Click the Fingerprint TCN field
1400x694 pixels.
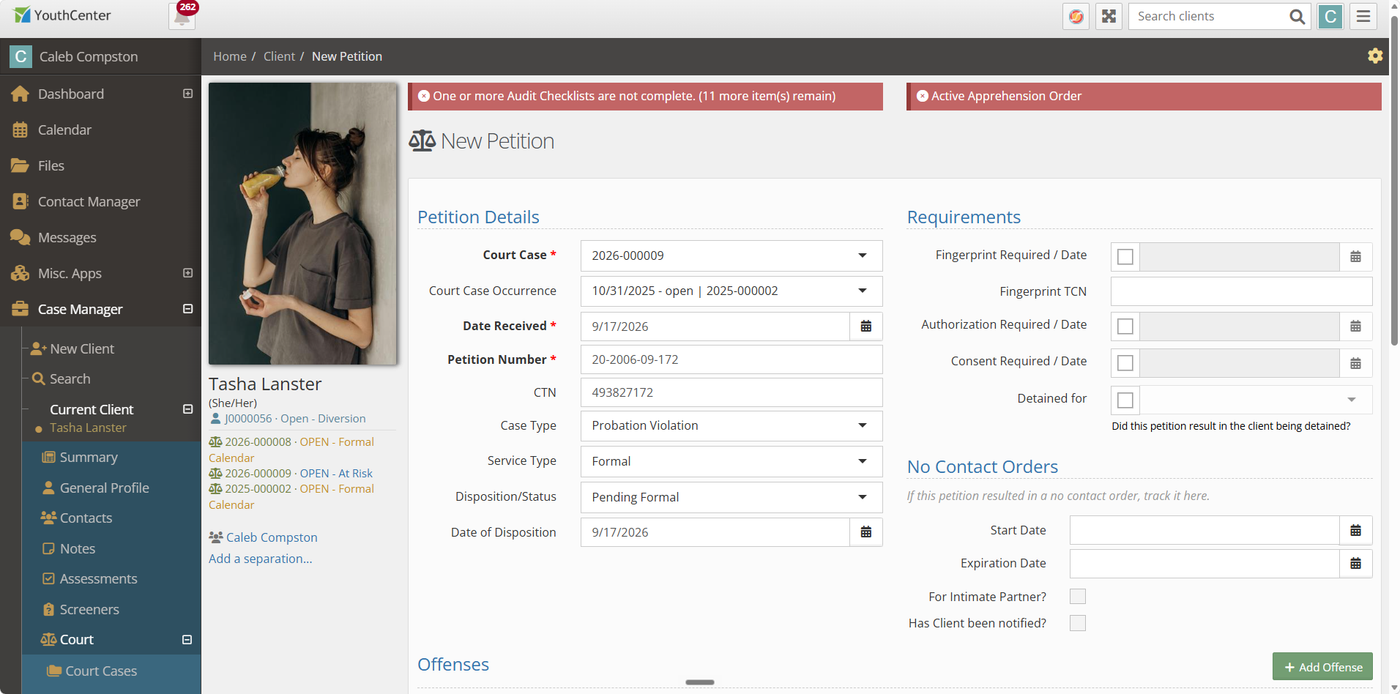[1241, 292]
